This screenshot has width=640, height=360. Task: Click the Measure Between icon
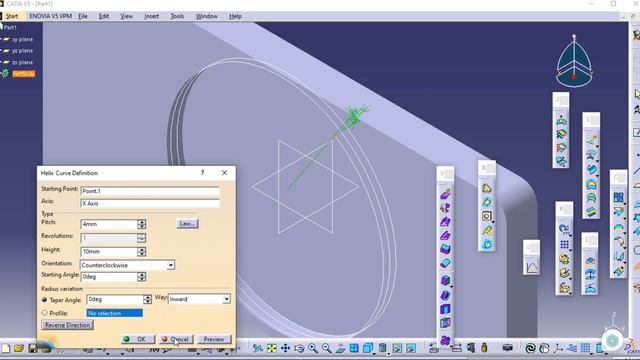tap(456, 348)
